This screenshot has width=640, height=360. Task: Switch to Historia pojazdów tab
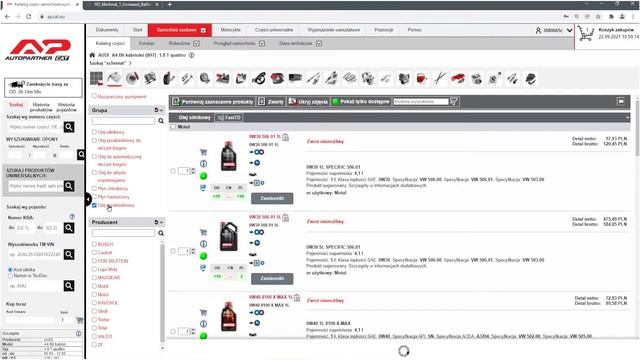pyautogui.click(x=67, y=107)
